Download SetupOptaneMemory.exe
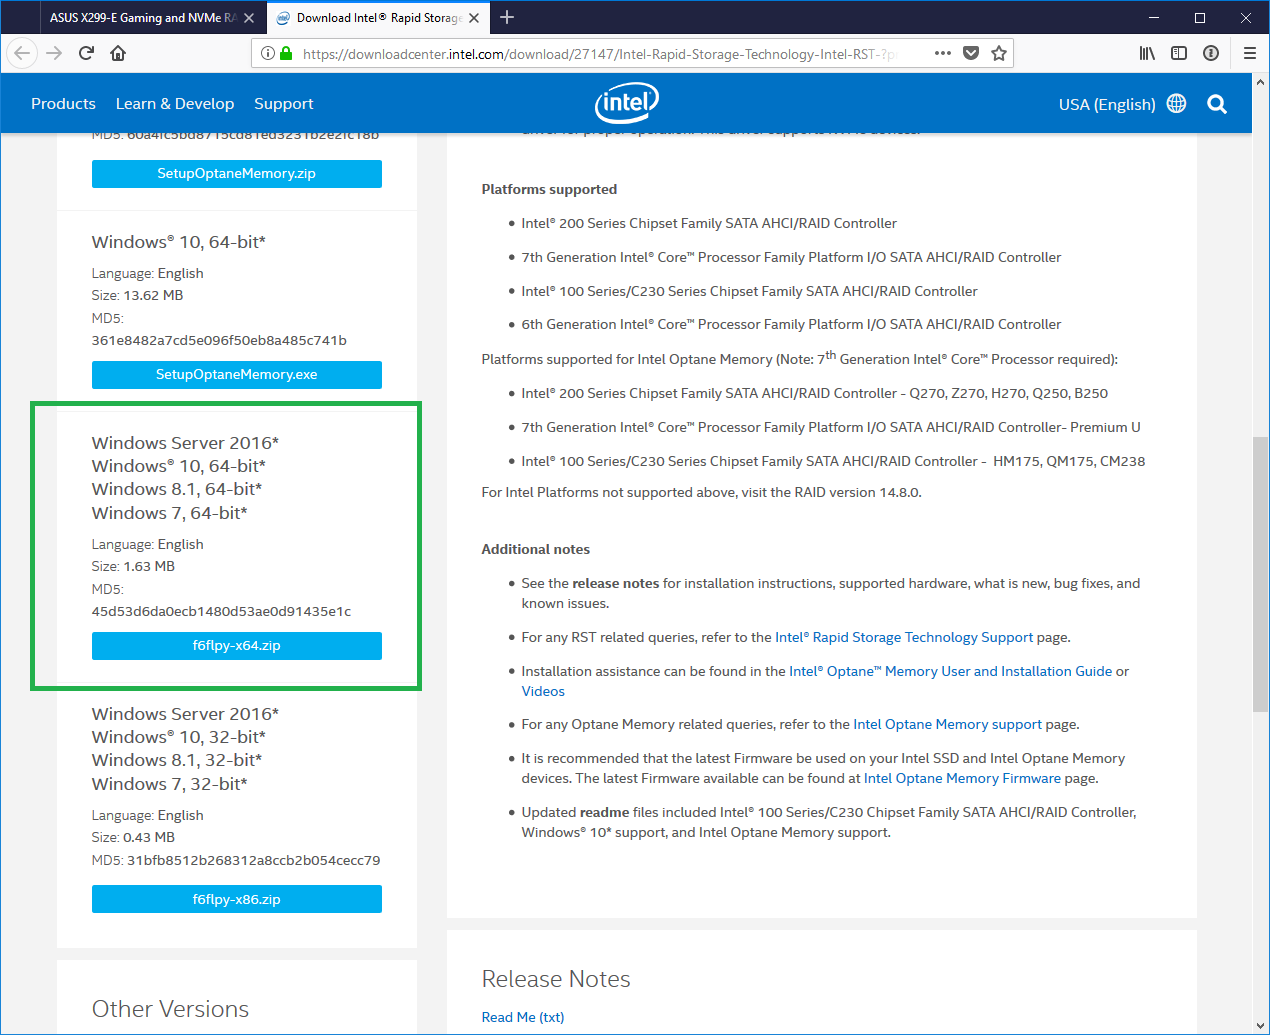The height and width of the screenshot is (1035, 1270). (x=237, y=375)
